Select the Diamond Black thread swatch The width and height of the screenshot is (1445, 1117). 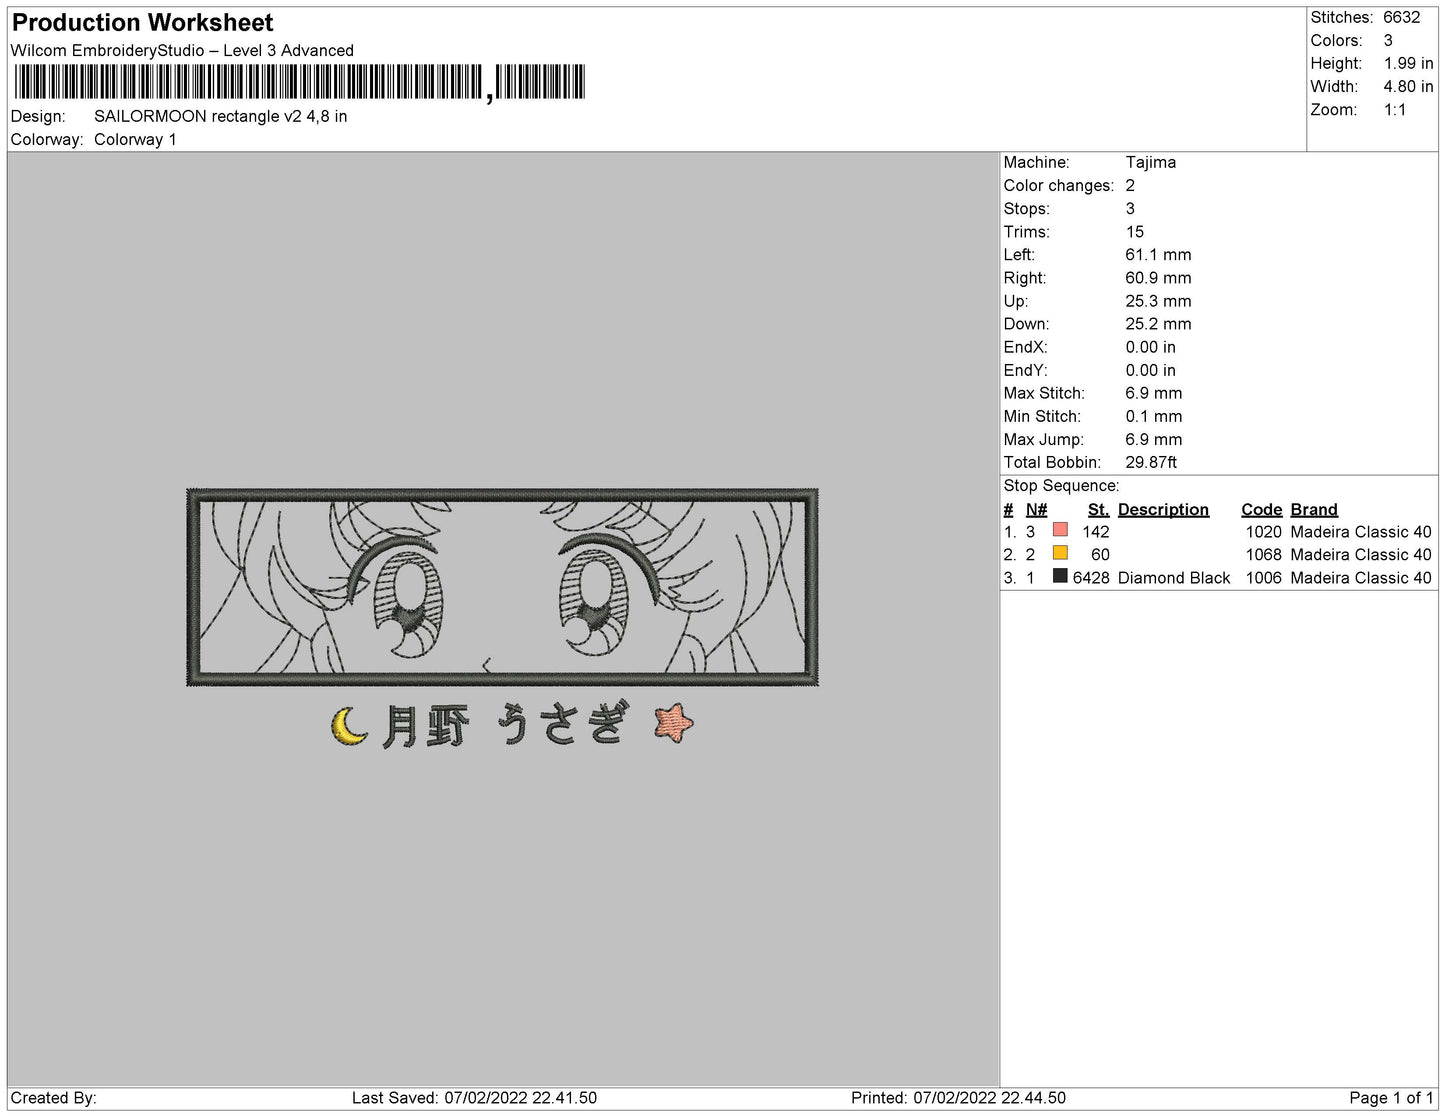pos(1060,577)
